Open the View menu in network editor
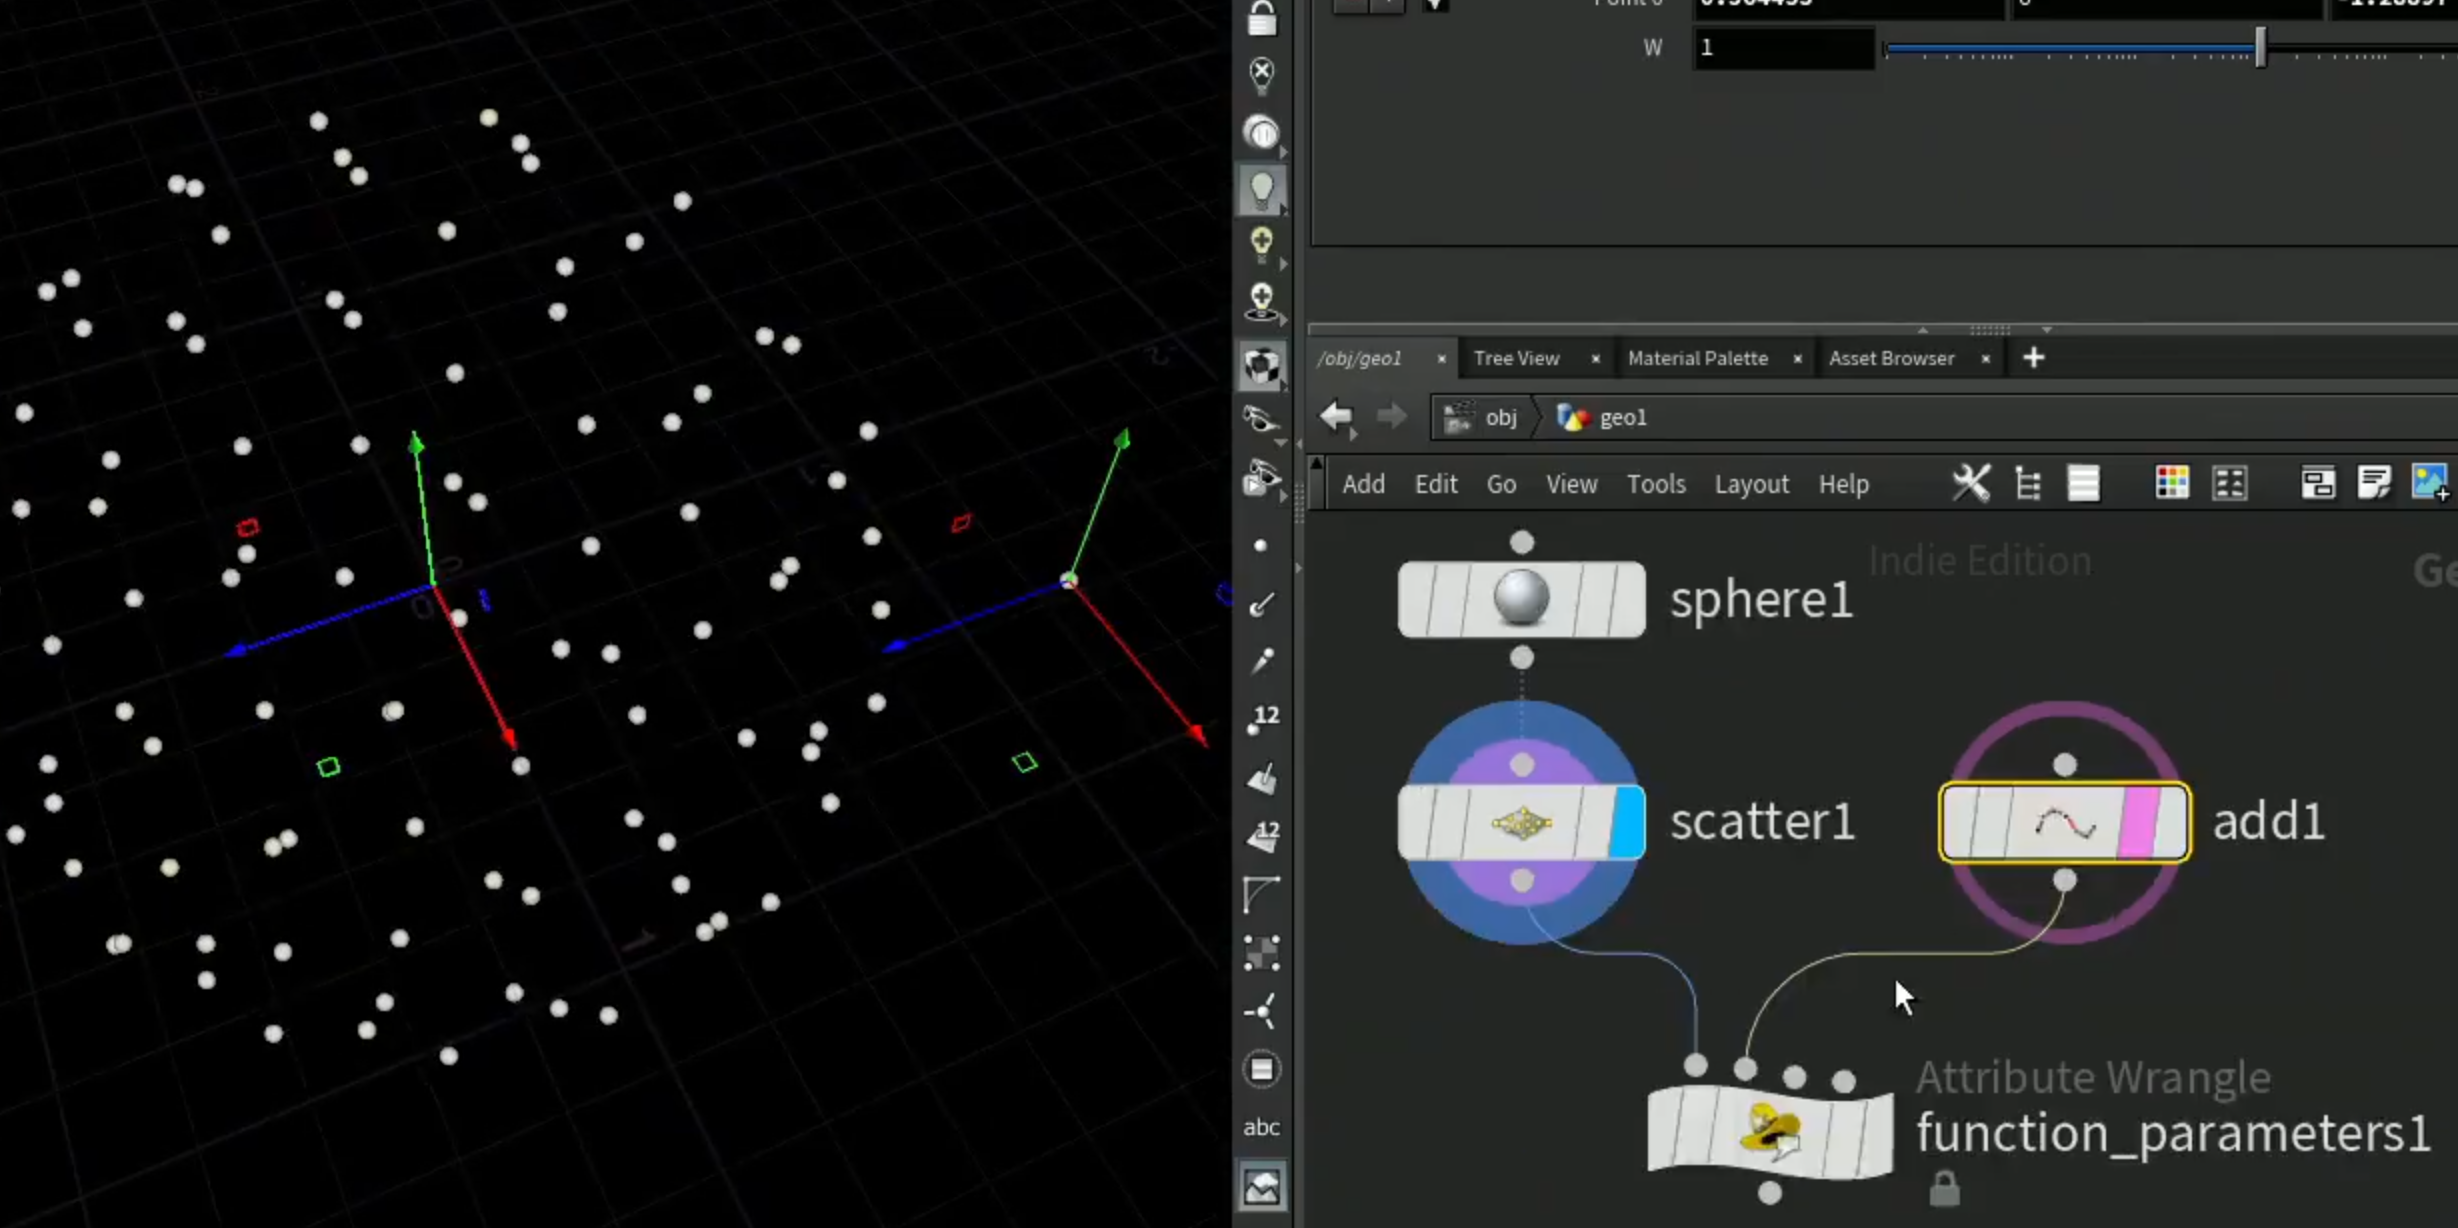 click(x=1572, y=484)
